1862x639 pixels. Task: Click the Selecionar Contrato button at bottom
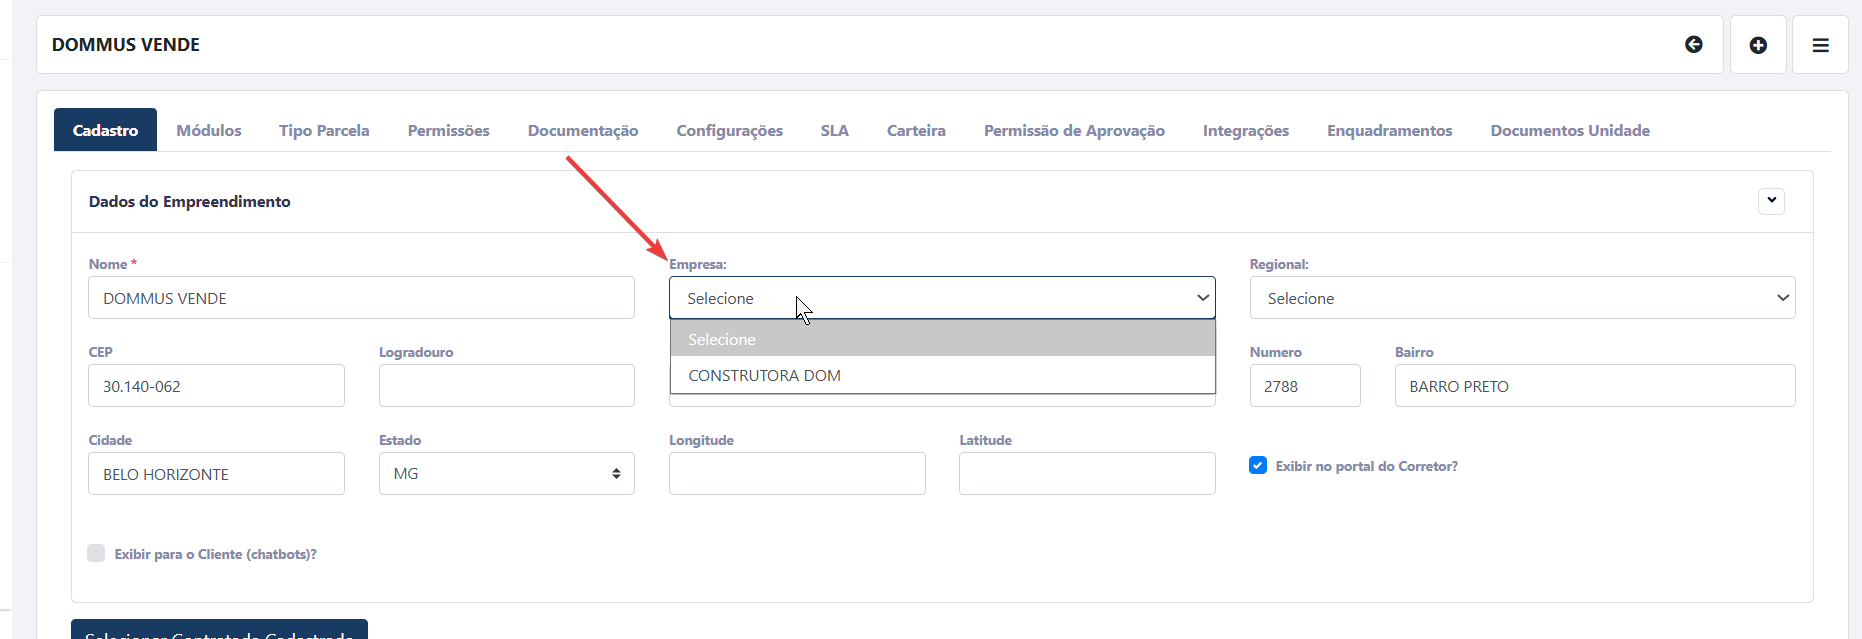coord(219,629)
